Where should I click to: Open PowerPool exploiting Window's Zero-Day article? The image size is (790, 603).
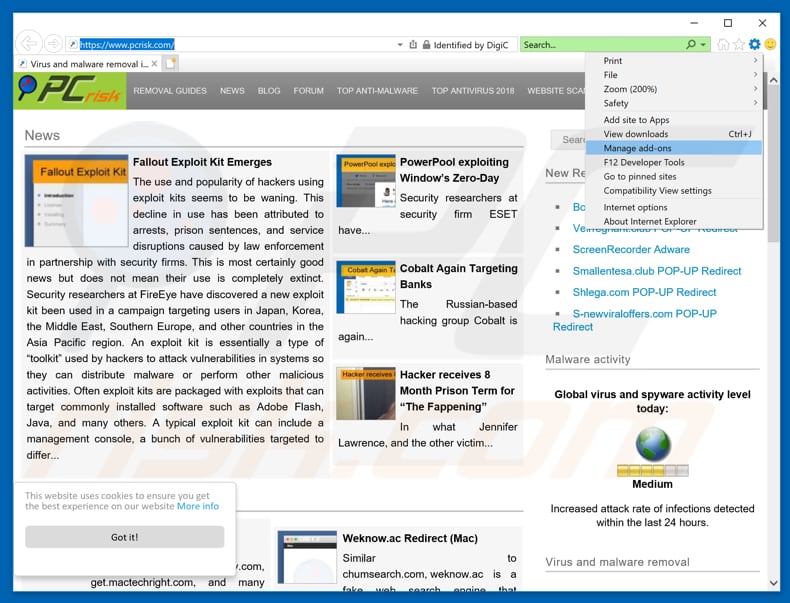pos(454,170)
